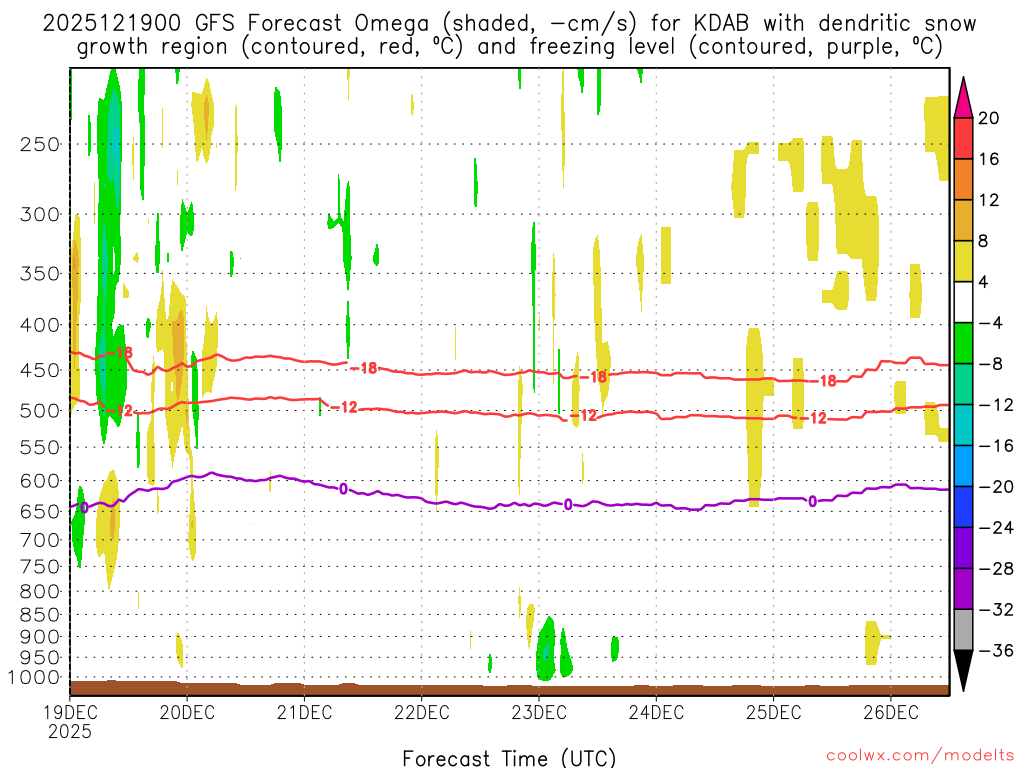Image resolution: width=1024 pixels, height=768 pixels.
Task: Click the 2025 year label under 19DEC
Action: pyautogui.click(x=69, y=731)
